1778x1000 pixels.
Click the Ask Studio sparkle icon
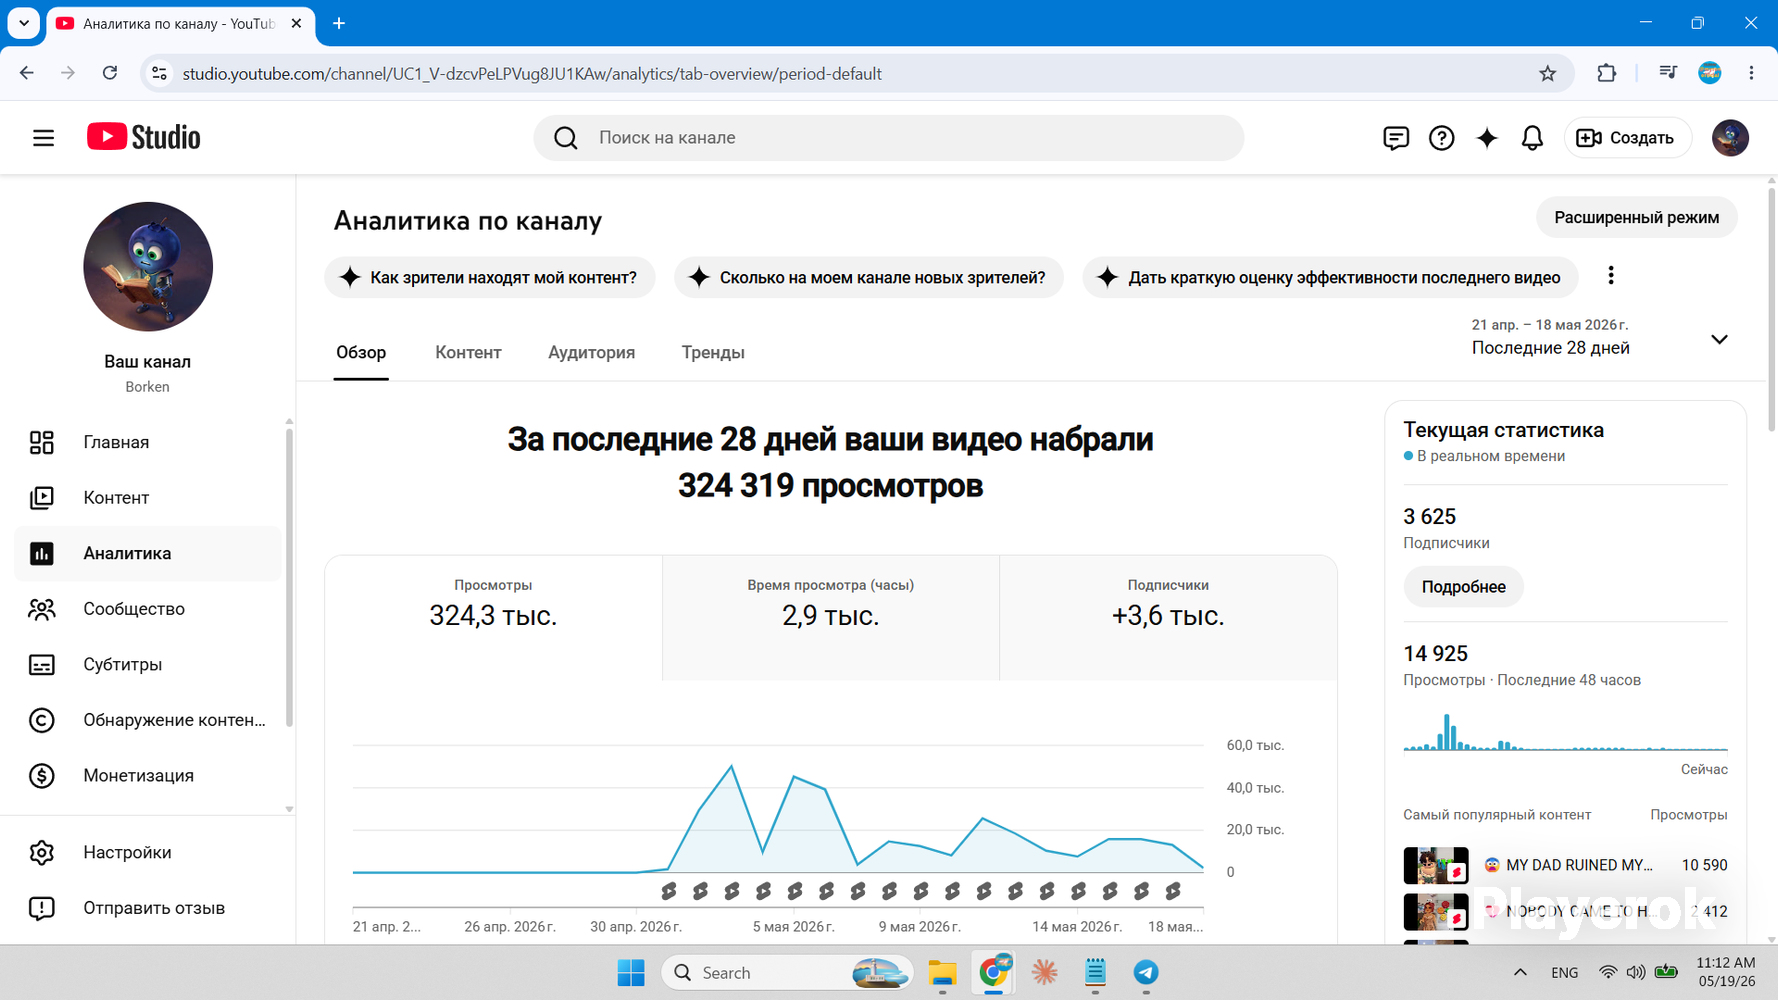1487,138
